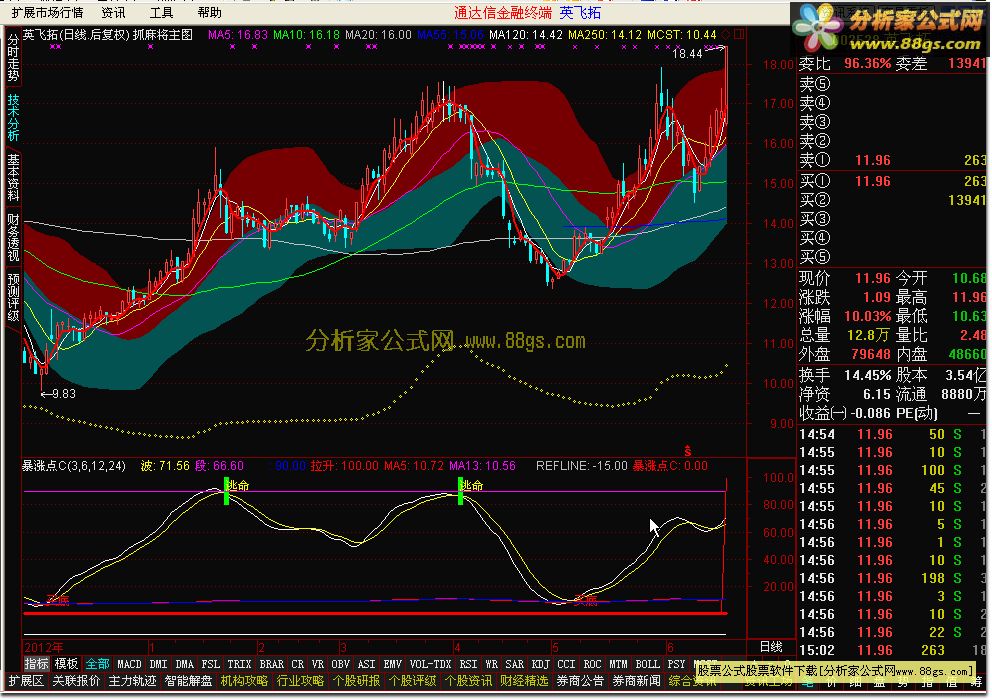Switch indicator to EMV
The height and width of the screenshot is (700, 992).
pos(392,664)
